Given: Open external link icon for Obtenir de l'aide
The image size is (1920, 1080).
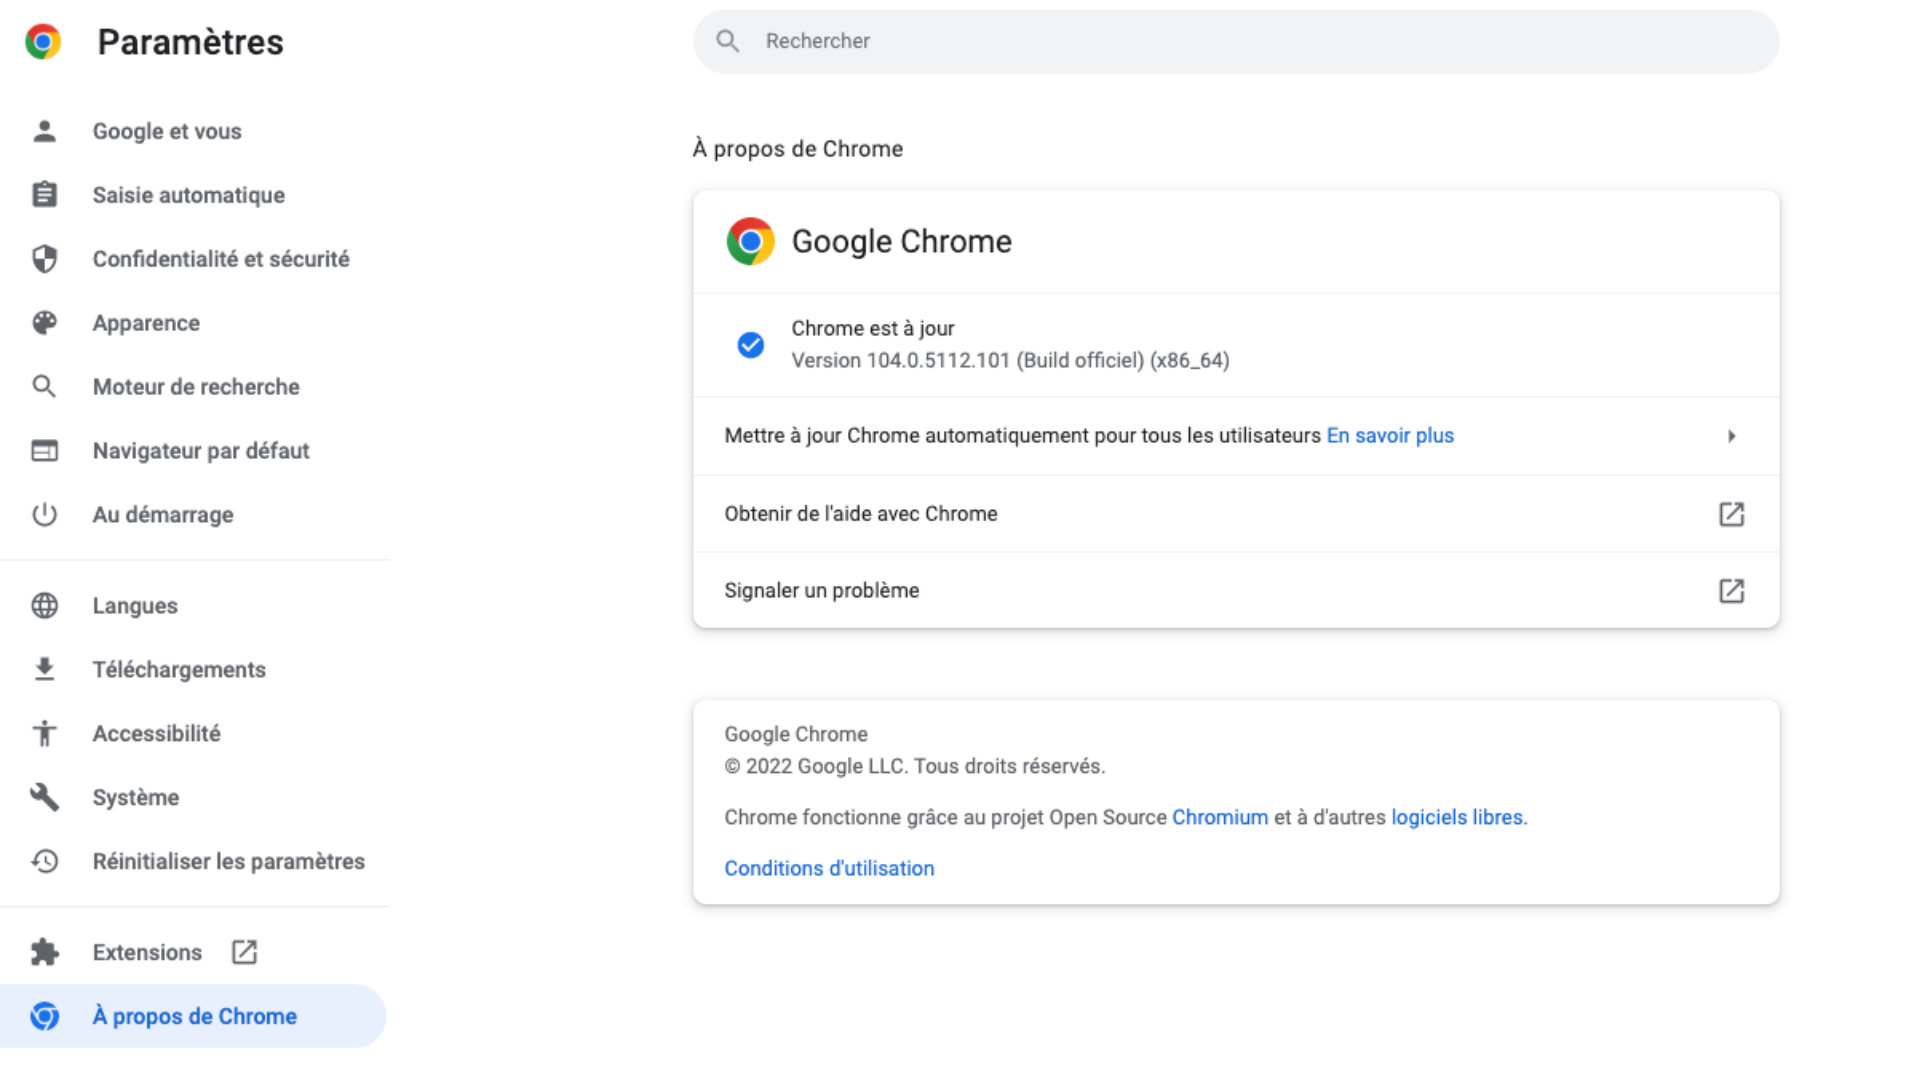Looking at the screenshot, I should point(1732,514).
